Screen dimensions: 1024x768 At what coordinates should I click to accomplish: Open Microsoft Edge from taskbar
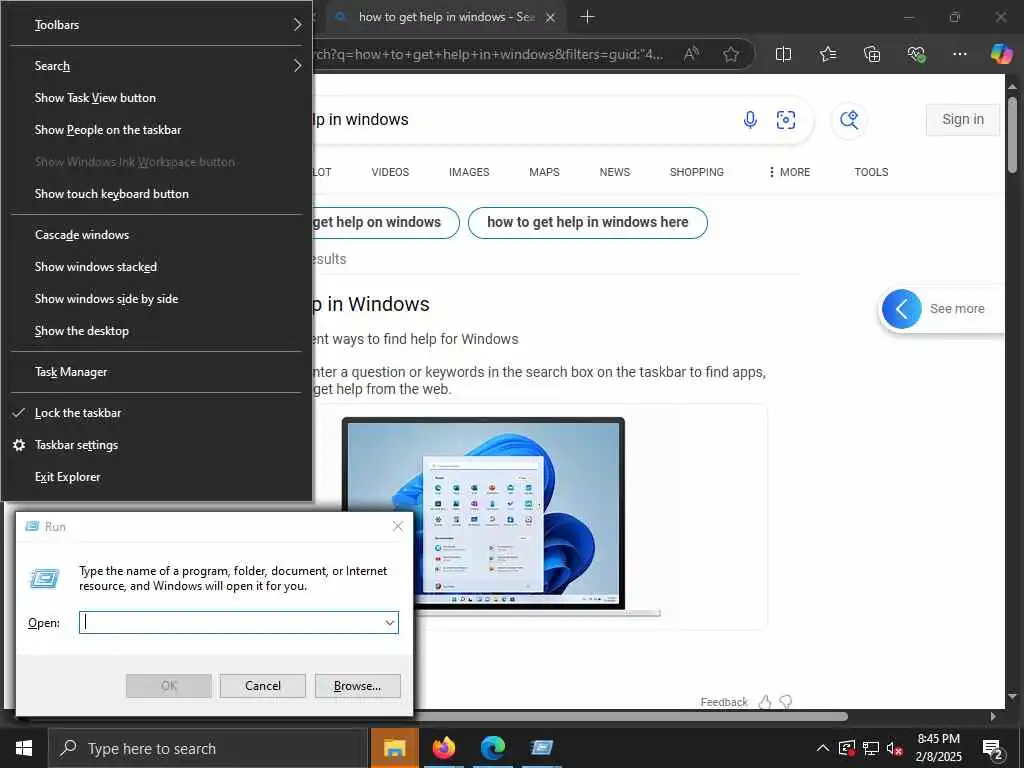pos(493,748)
